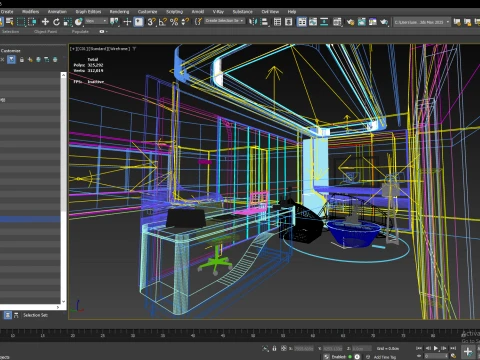This screenshot has height=360, width=480.
Task: Activate the Select and Move tool
Action: [x=45, y=22]
